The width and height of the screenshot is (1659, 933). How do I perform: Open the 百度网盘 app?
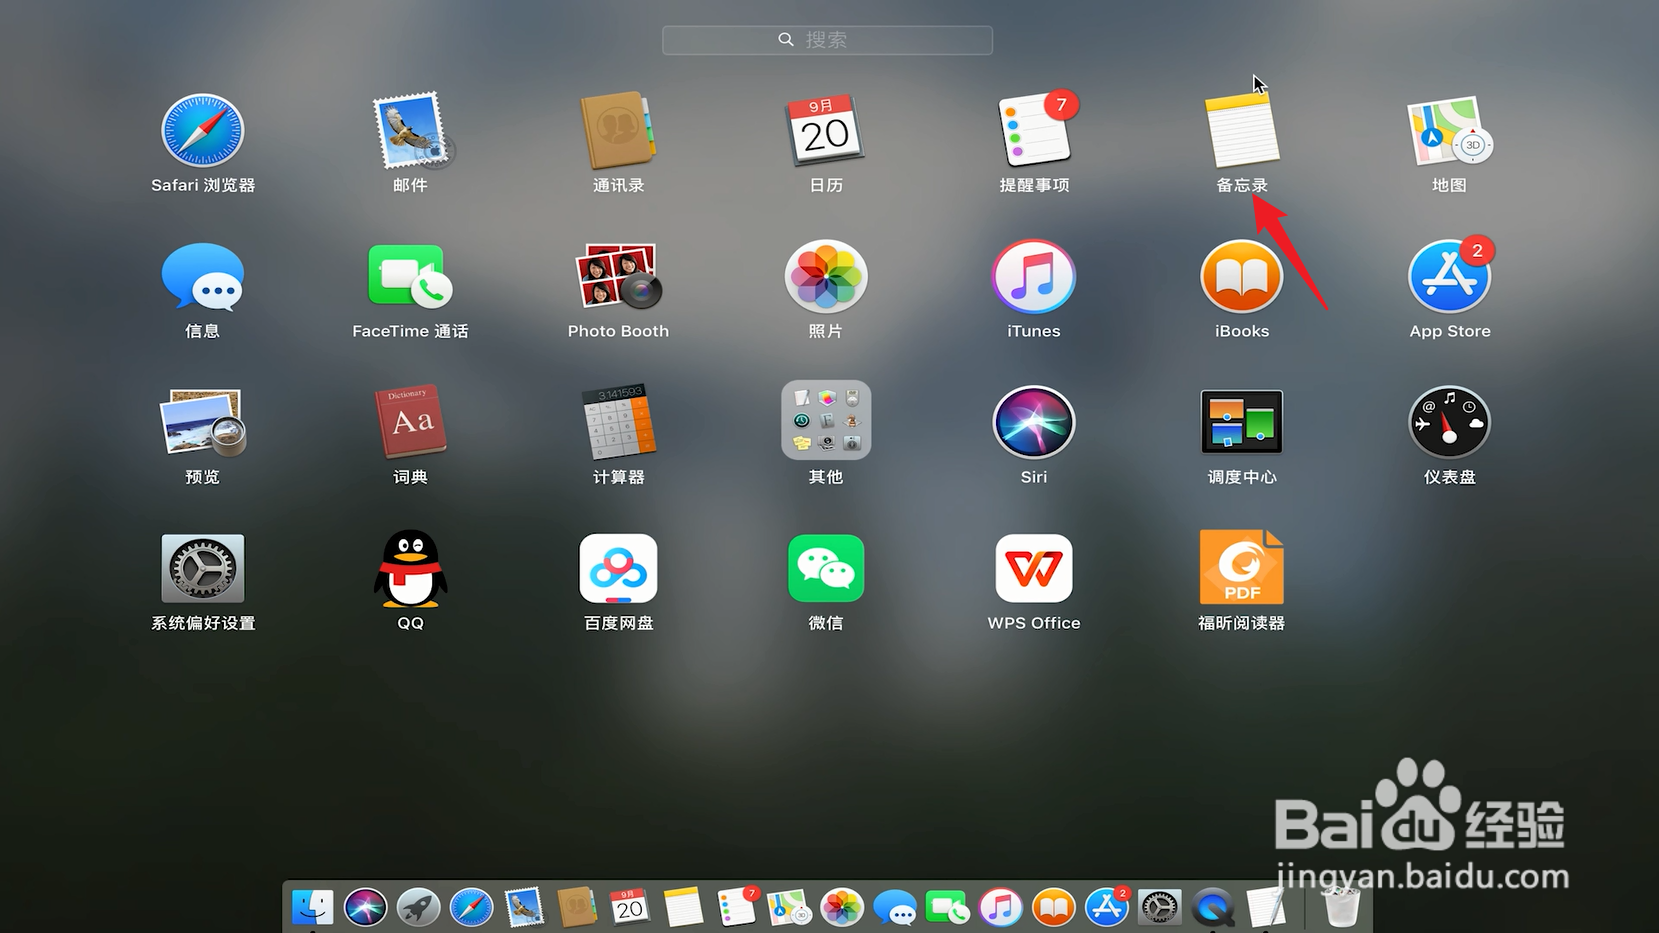point(619,568)
